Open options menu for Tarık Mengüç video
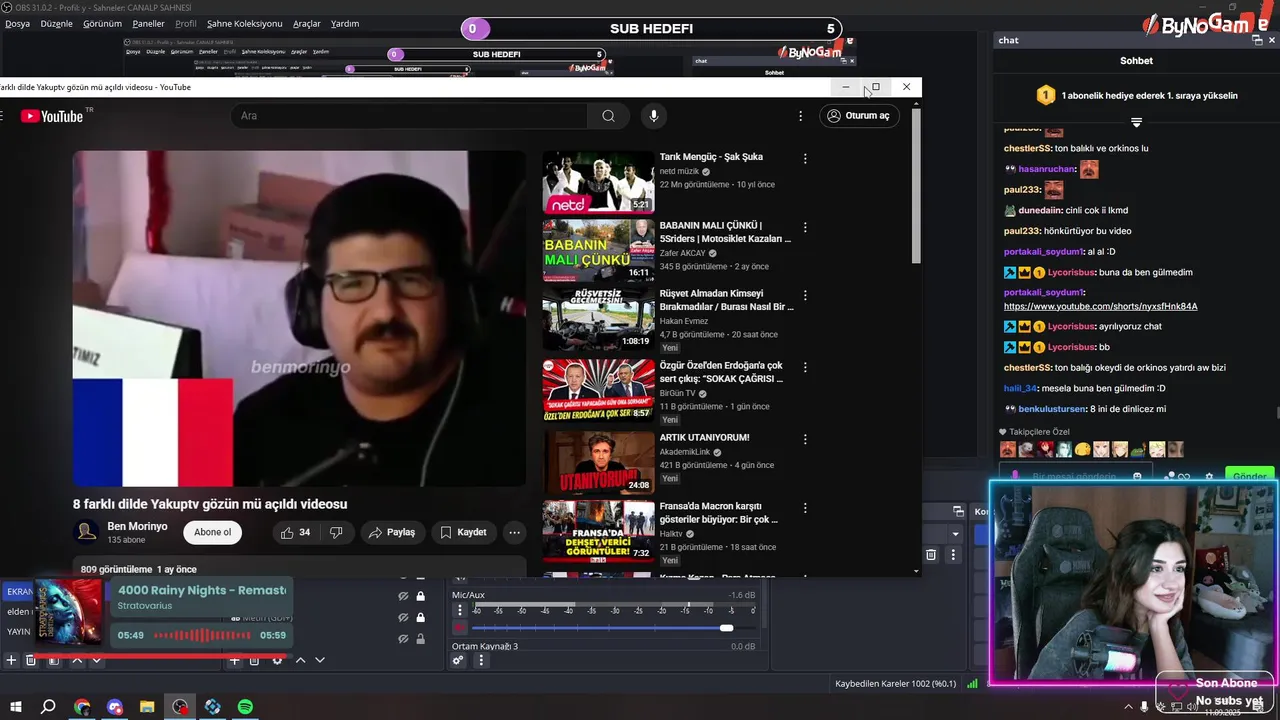The width and height of the screenshot is (1280, 720). (x=805, y=158)
